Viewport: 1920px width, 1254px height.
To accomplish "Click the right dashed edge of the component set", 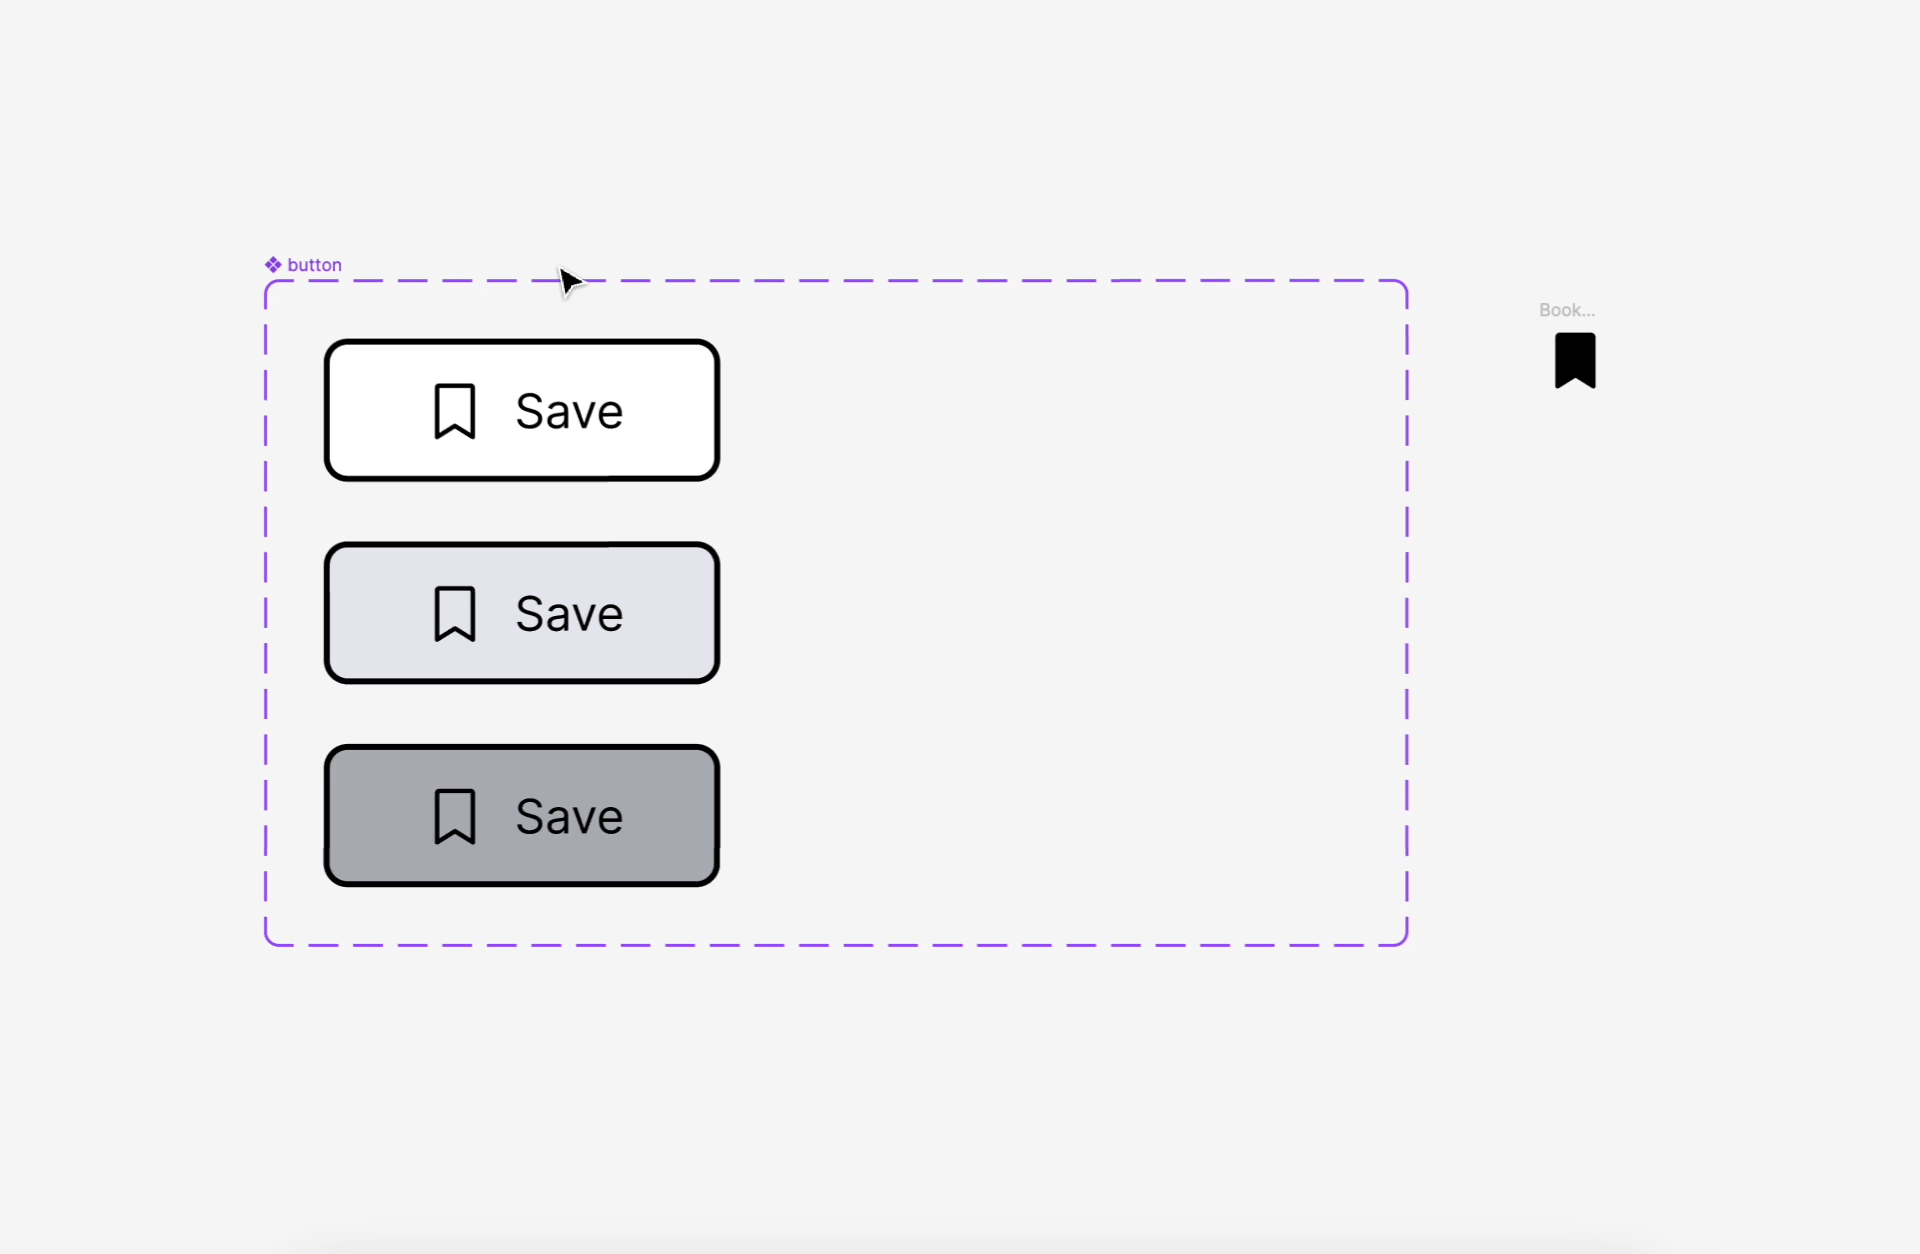I will pyautogui.click(x=1407, y=612).
